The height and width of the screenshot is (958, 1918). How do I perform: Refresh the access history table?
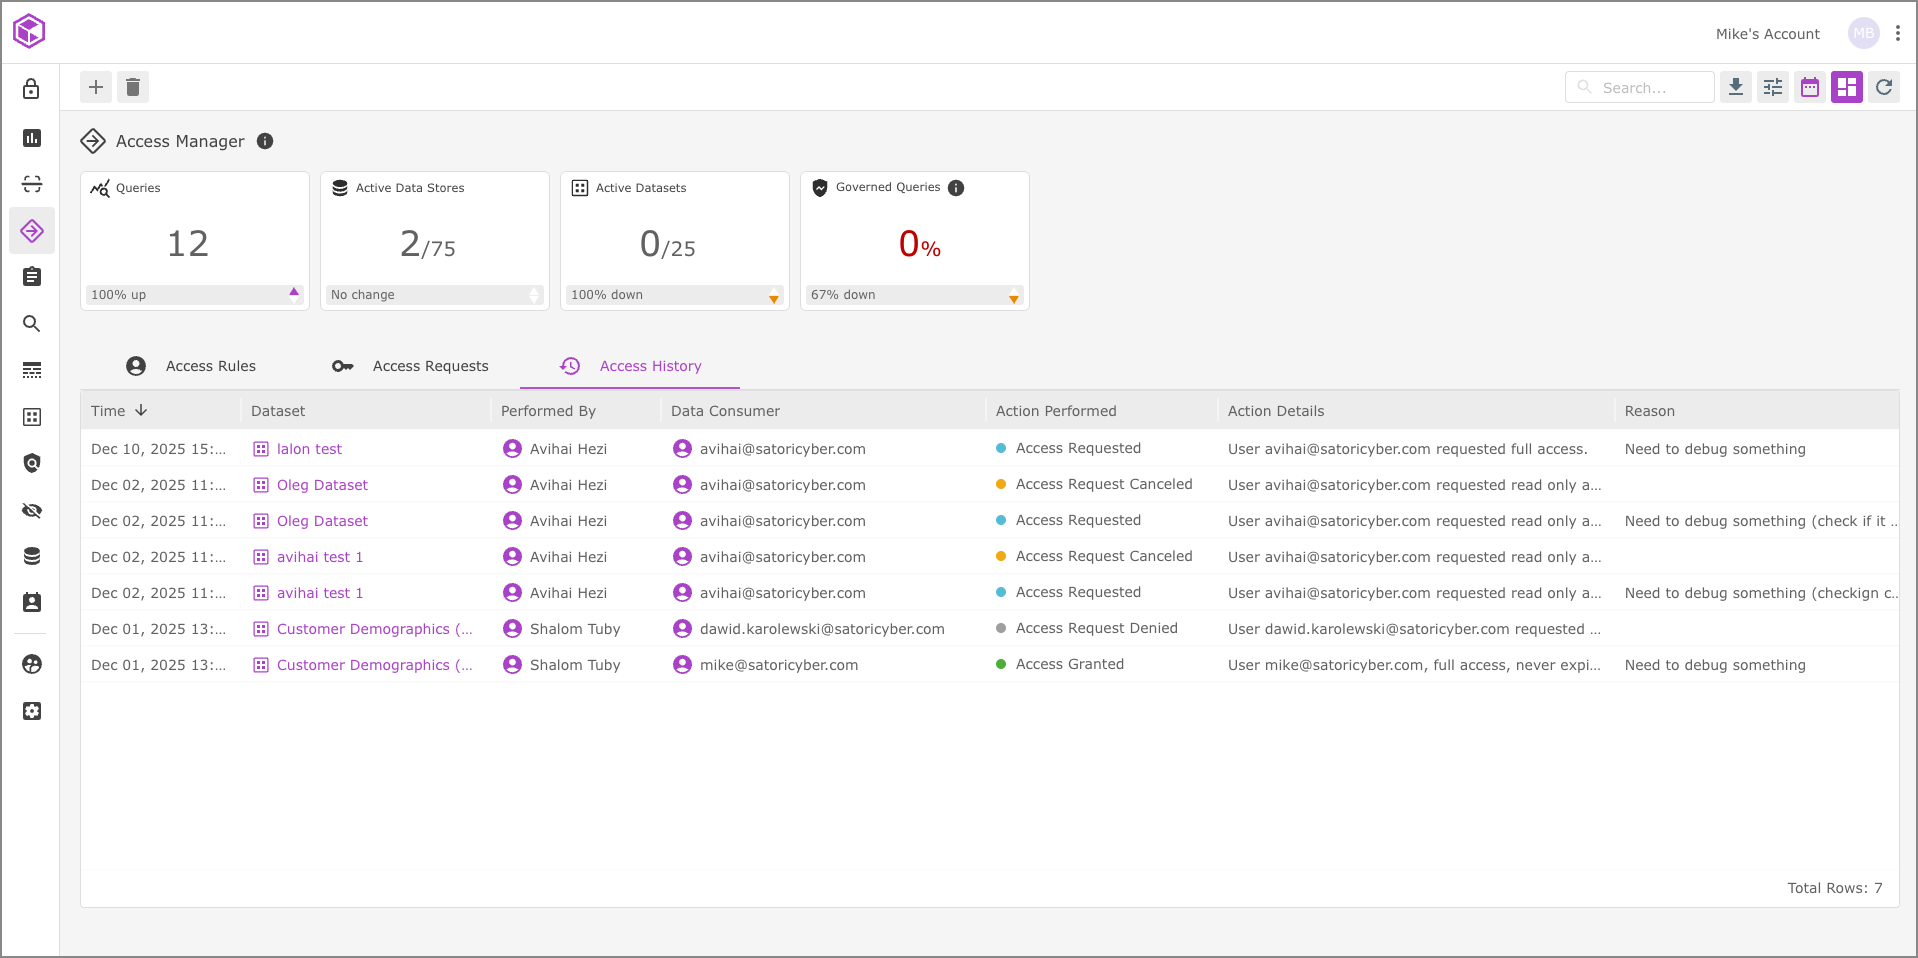point(1884,87)
